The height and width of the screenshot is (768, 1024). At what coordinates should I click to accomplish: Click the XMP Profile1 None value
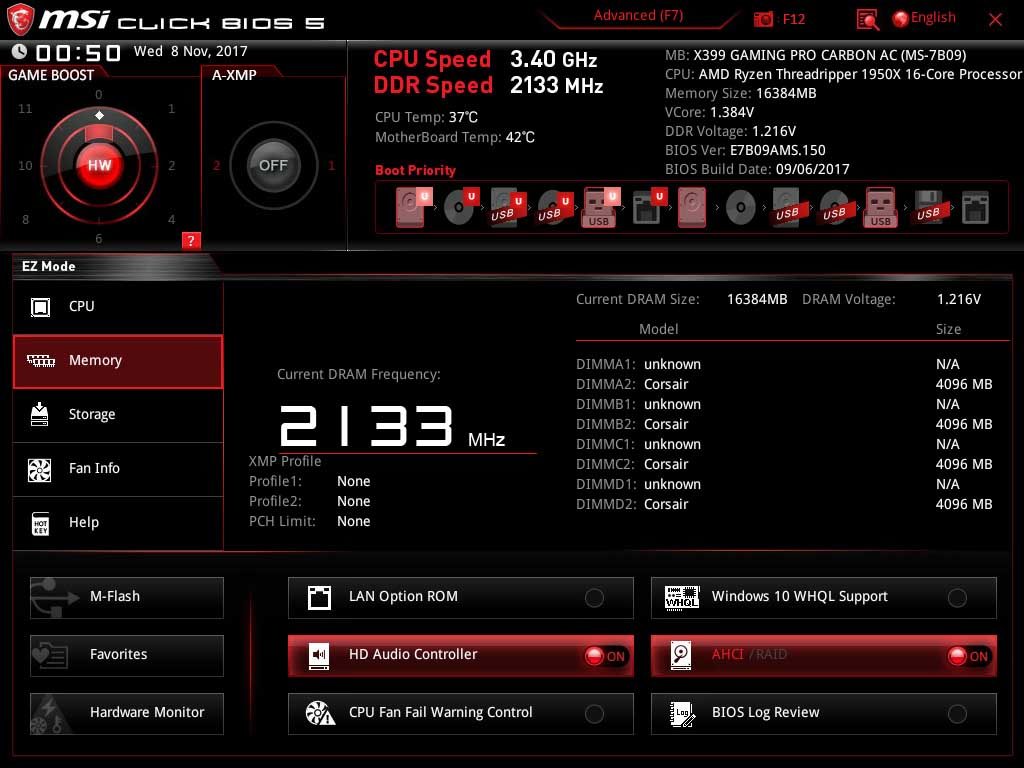point(353,481)
